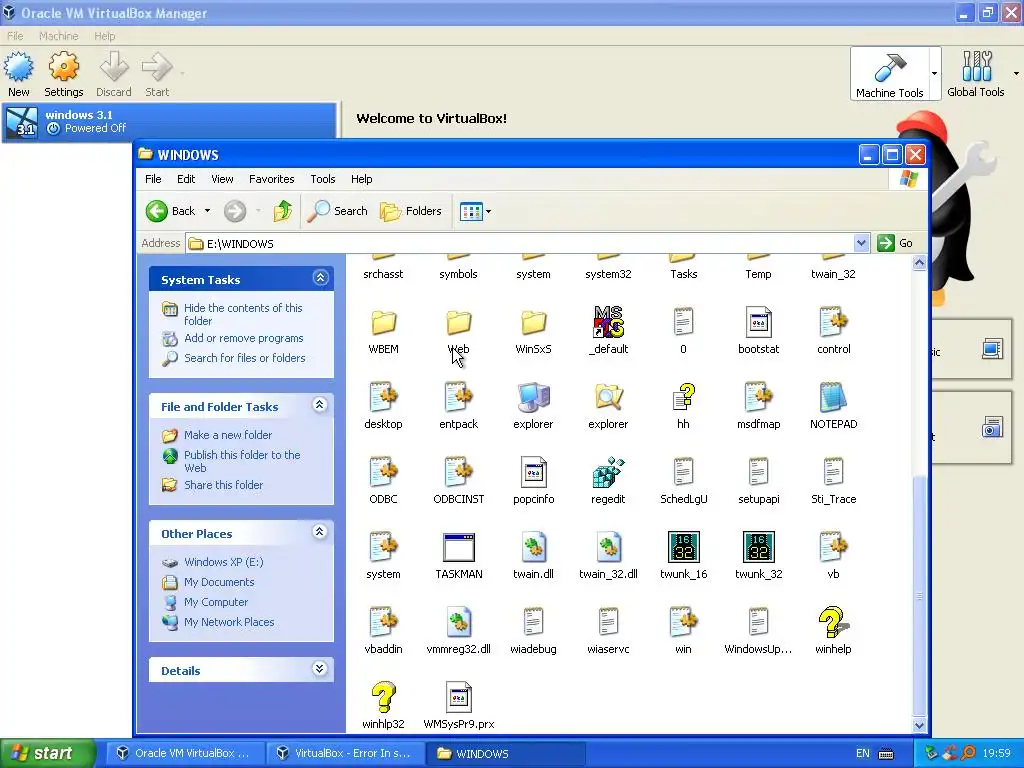Open the Tools menu
Screen dimensions: 1024x768
pyautogui.click(x=323, y=179)
